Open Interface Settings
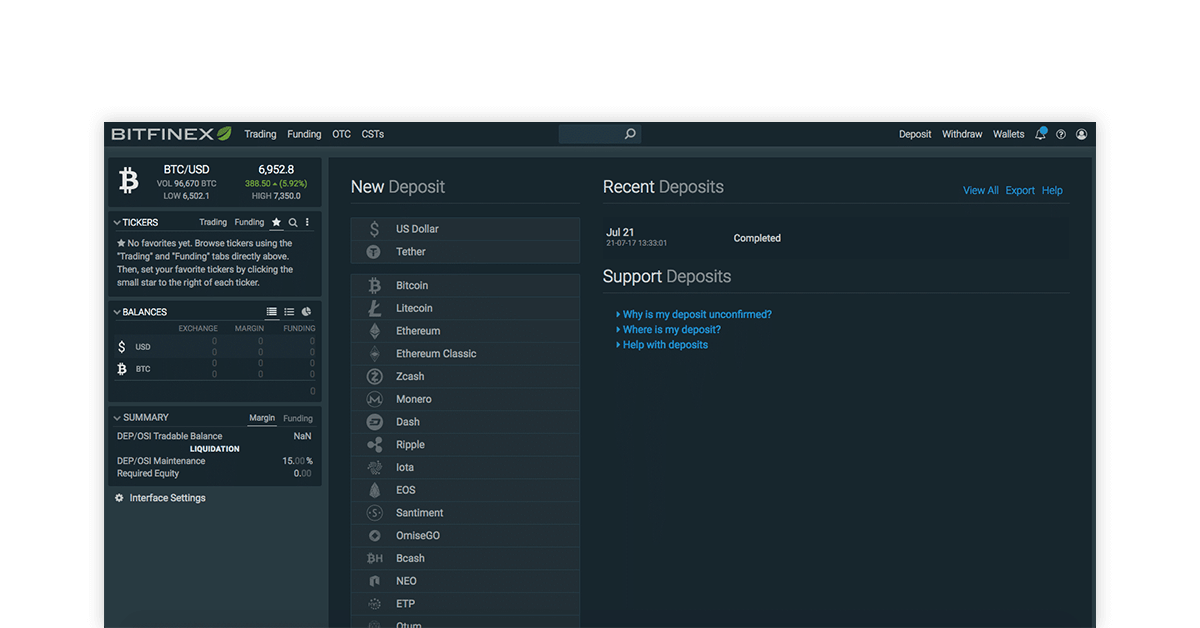This screenshot has width=1200, height=628. 167,498
